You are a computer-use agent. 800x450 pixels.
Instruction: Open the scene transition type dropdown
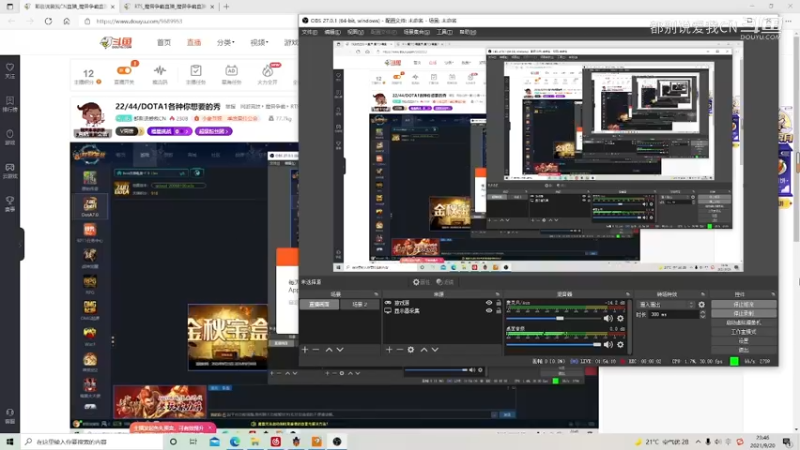[666, 305]
